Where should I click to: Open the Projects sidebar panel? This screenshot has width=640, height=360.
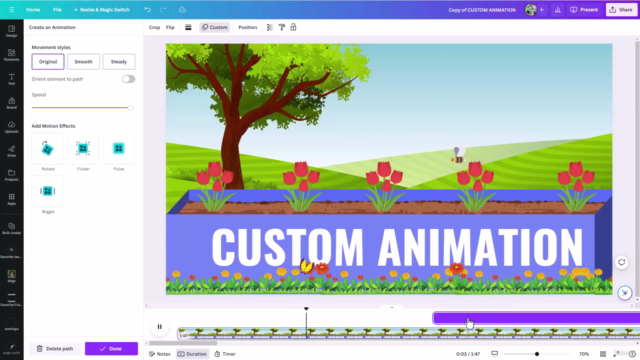11,175
